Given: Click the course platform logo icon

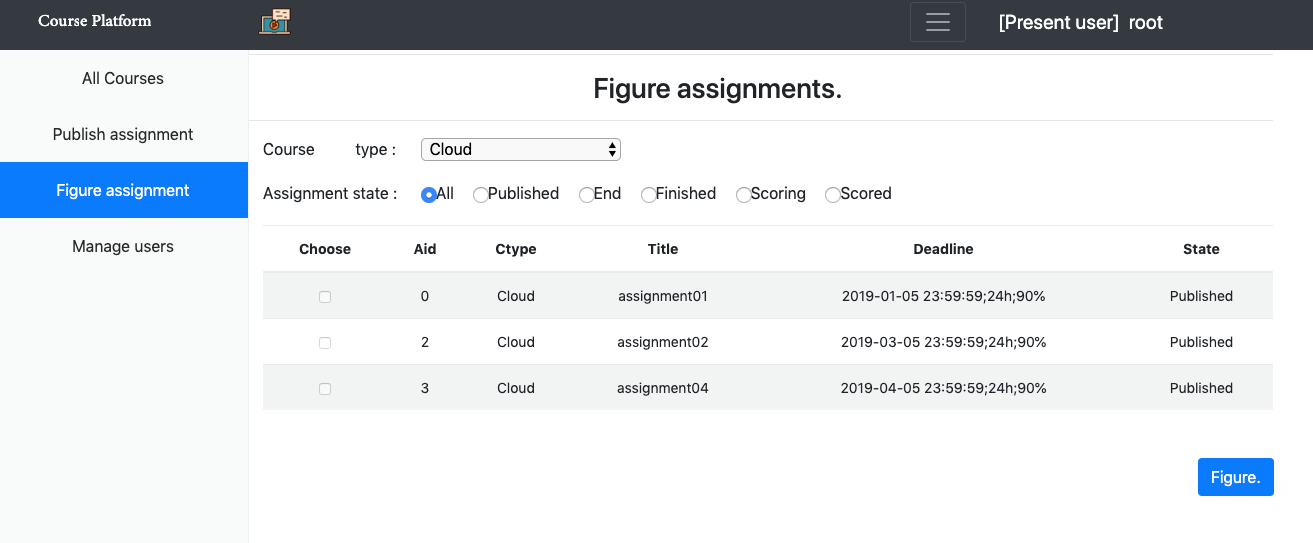Looking at the screenshot, I should 275,22.
